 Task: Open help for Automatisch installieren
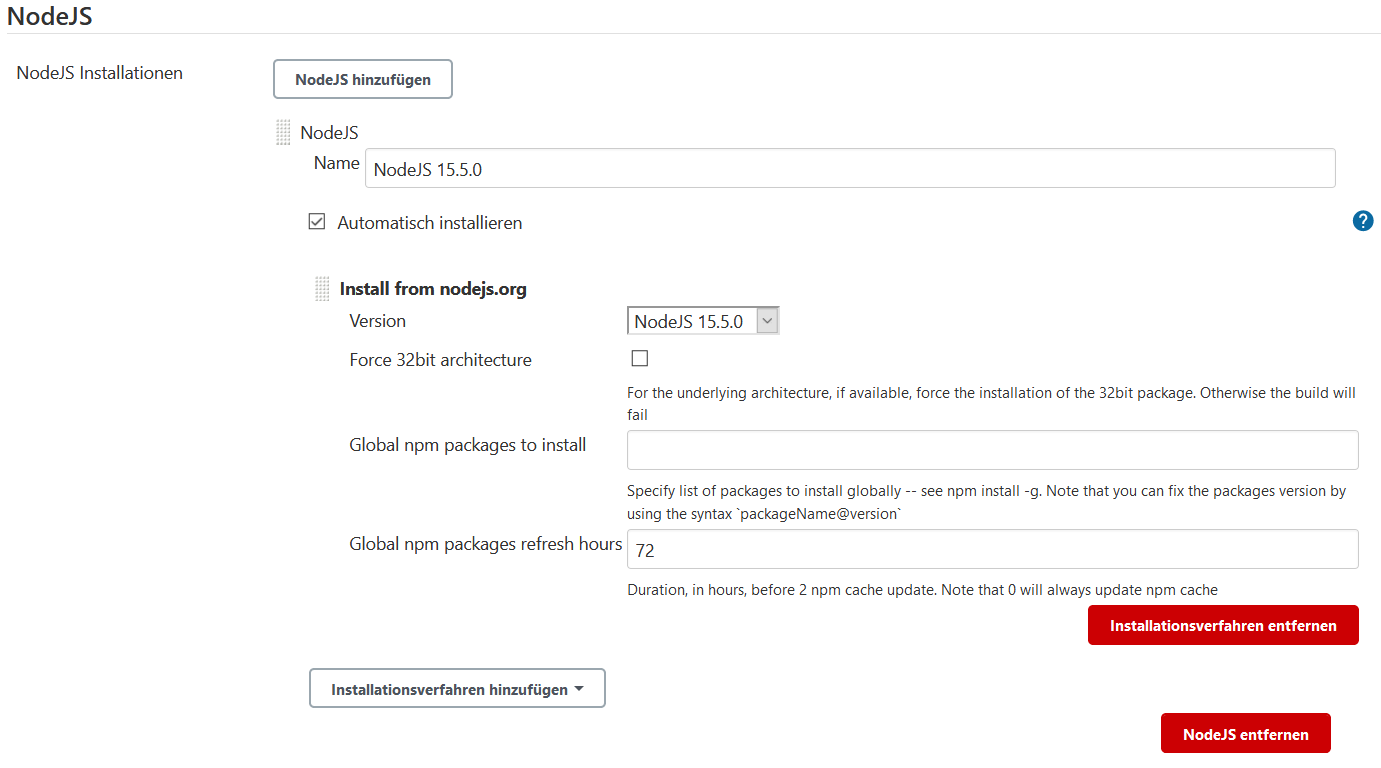(x=1362, y=221)
